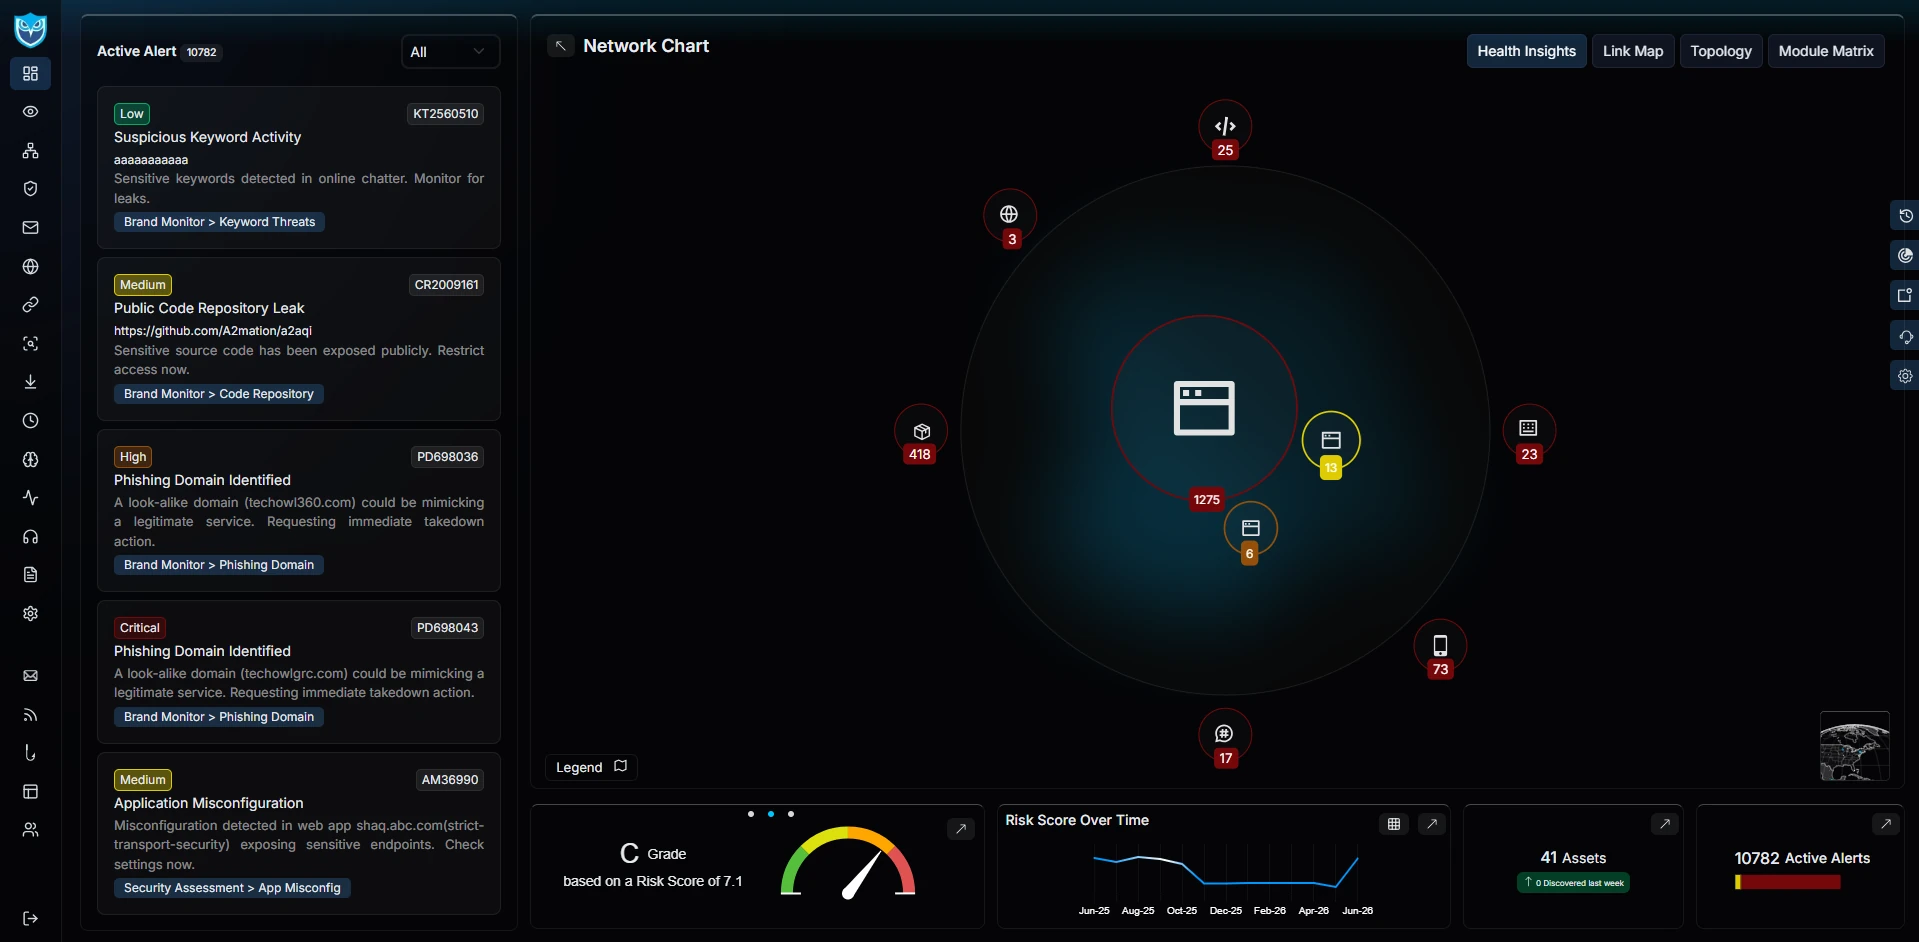Select the globe node showing 3

(x=1009, y=215)
